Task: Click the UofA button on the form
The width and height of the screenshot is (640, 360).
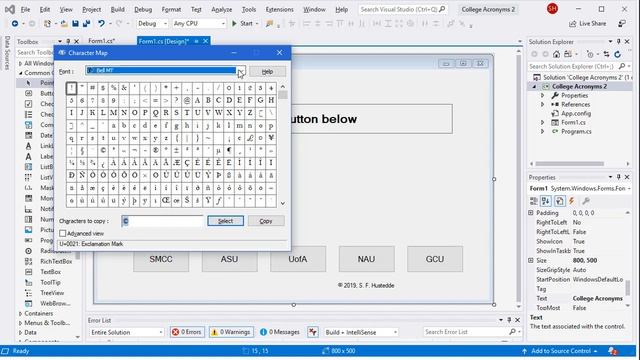Action: [298, 259]
